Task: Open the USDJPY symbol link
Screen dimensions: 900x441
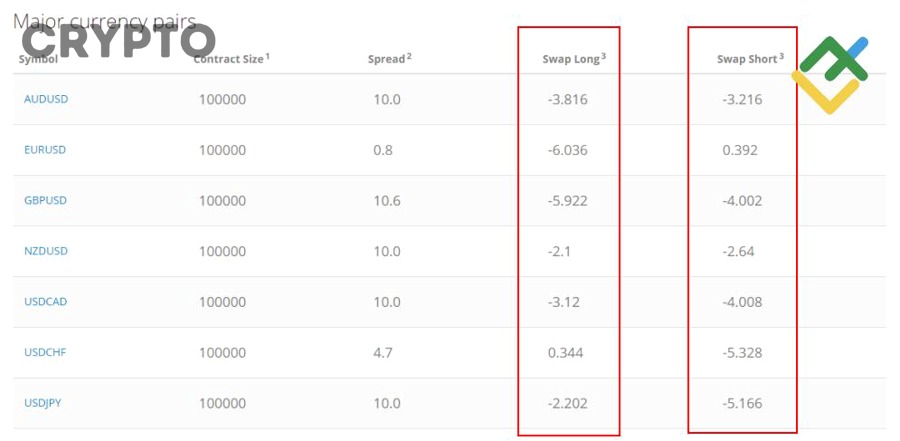Action: click(x=42, y=403)
